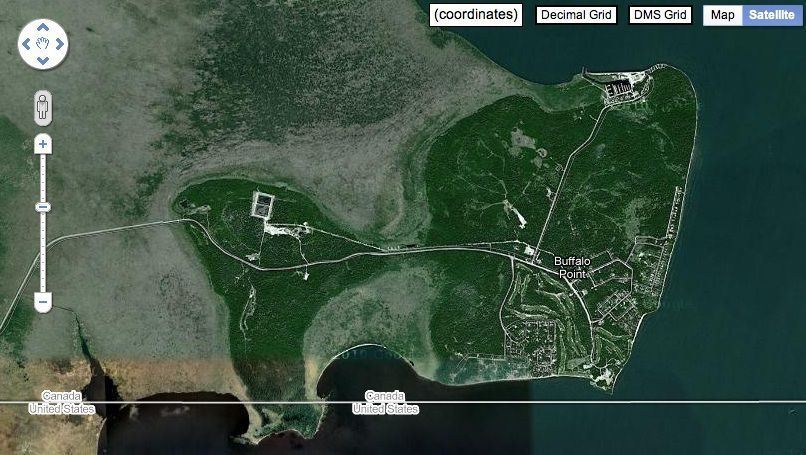This screenshot has height=455, width=806.
Task: Click the central United States border label
Action: point(386,409)
